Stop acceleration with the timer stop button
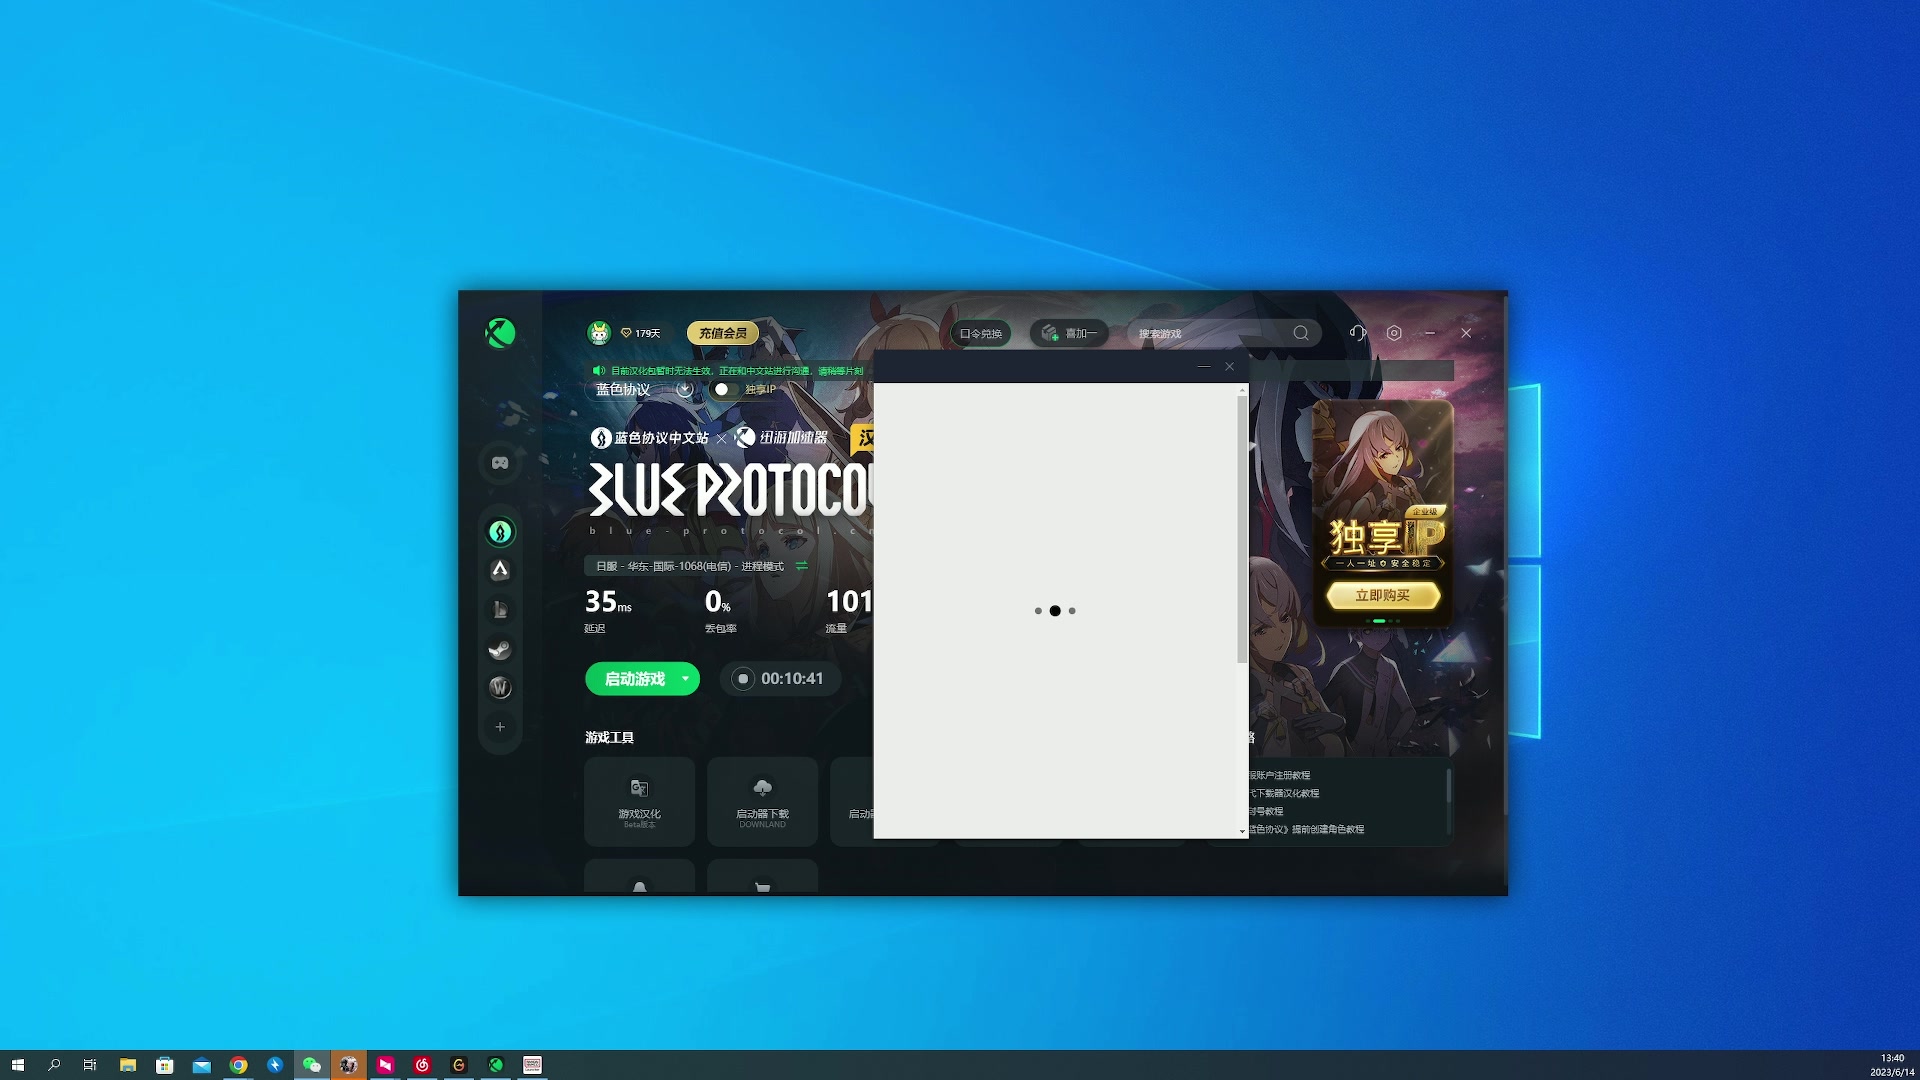Viewport: 1920px width, 1080px height. [743, 679]
